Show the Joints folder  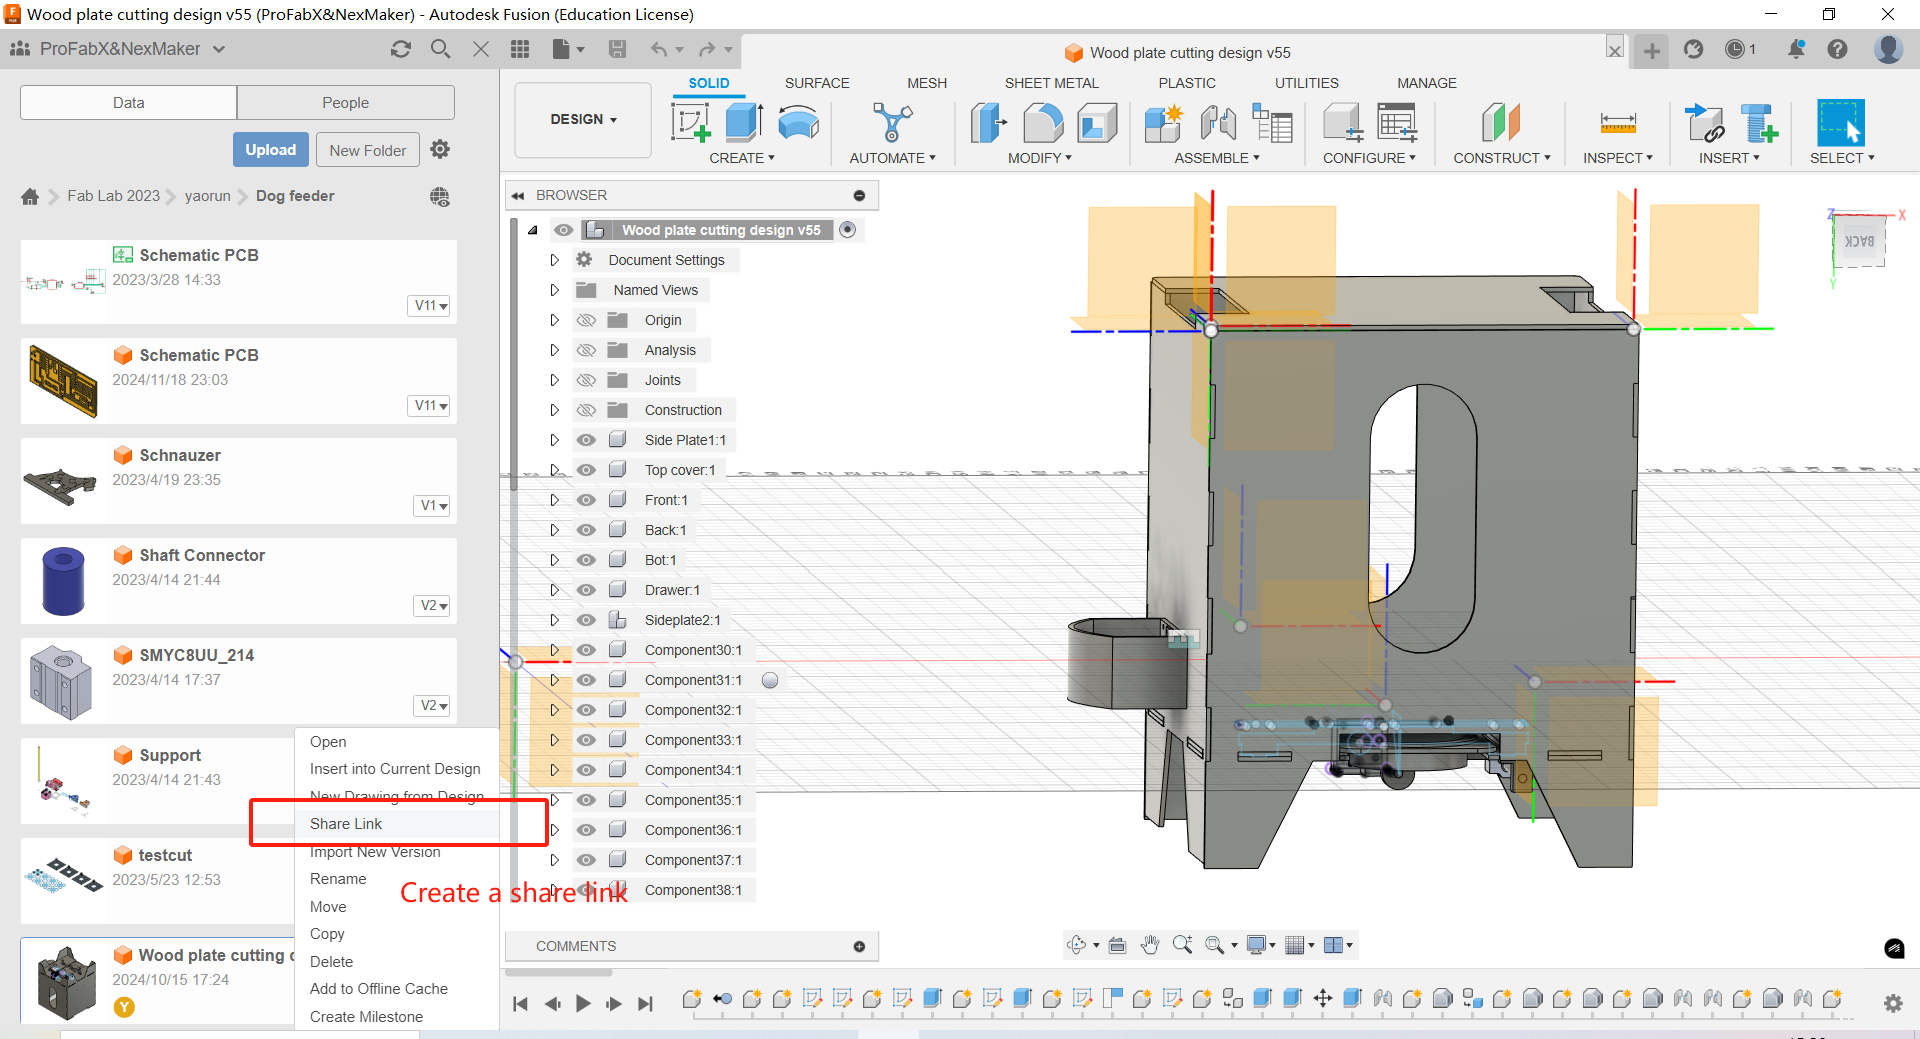tap(587, 380)
